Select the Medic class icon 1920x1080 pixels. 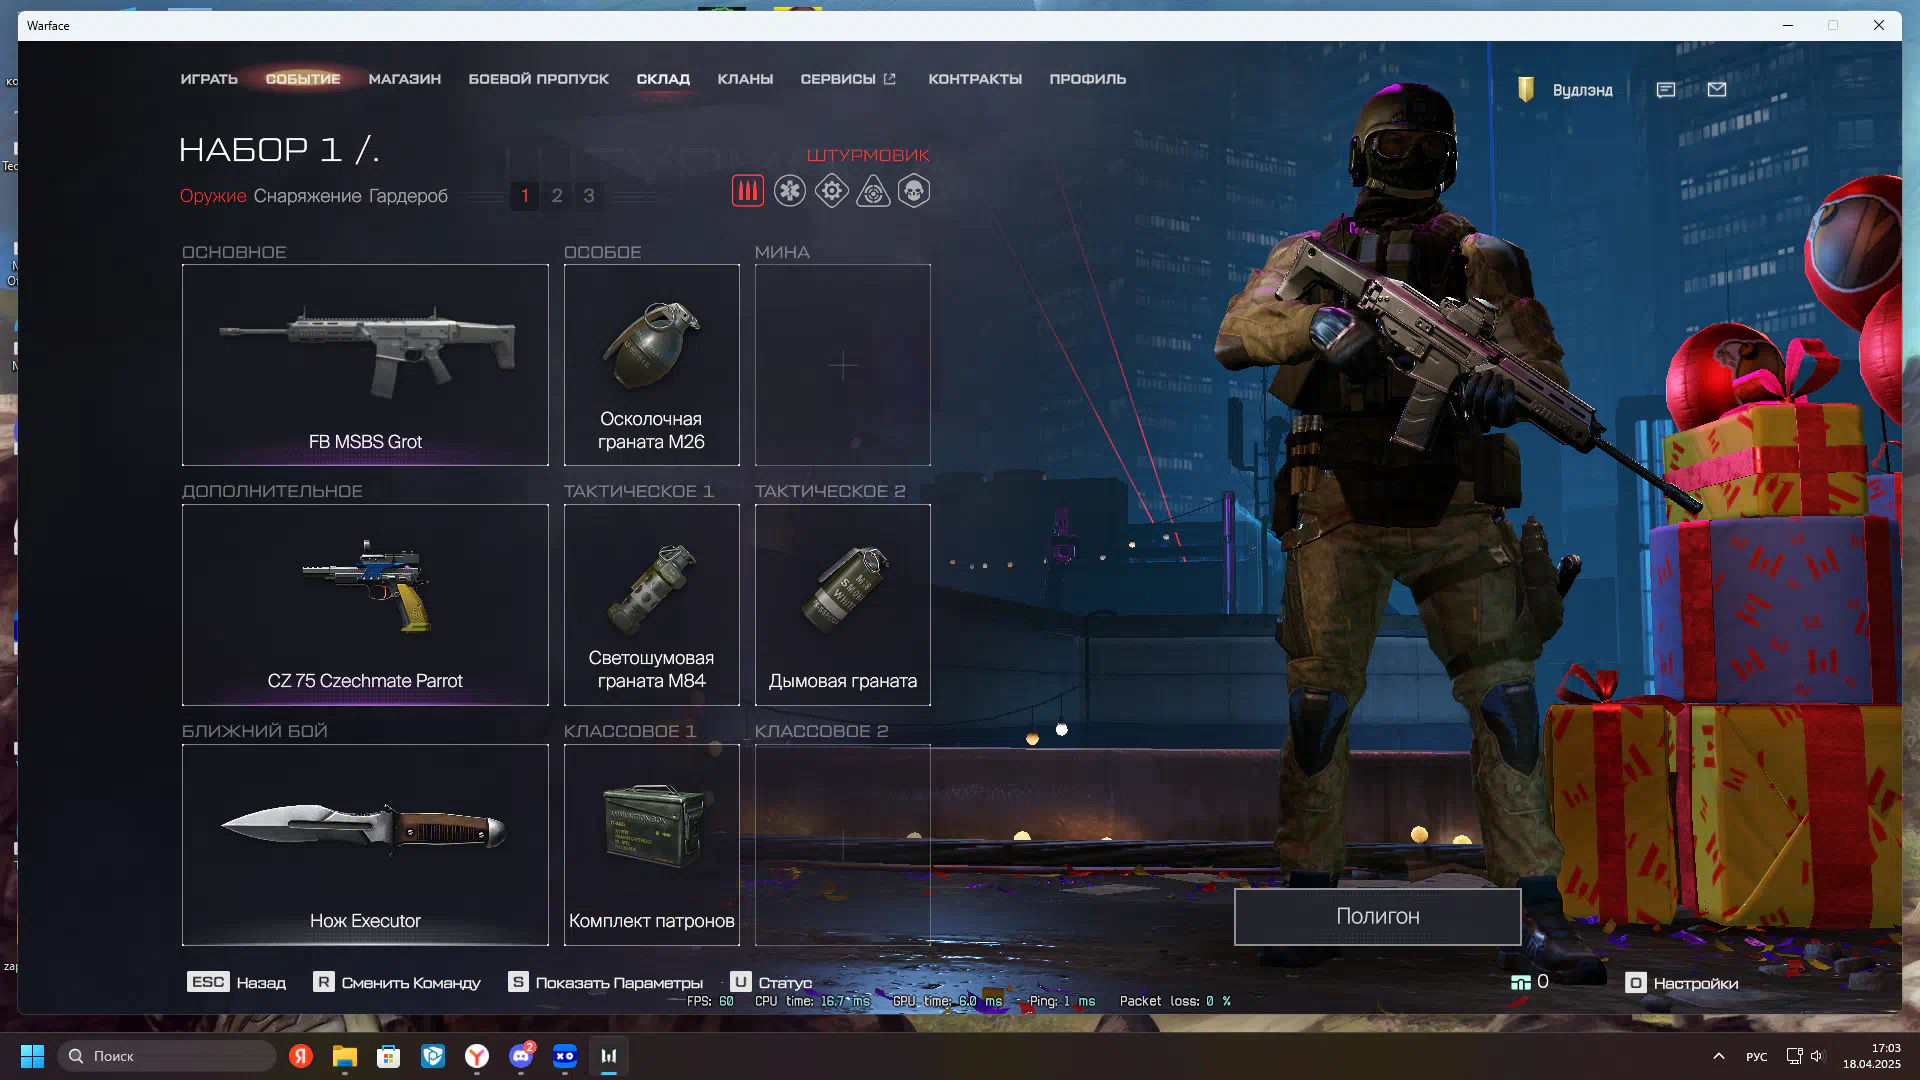point(790,191)
